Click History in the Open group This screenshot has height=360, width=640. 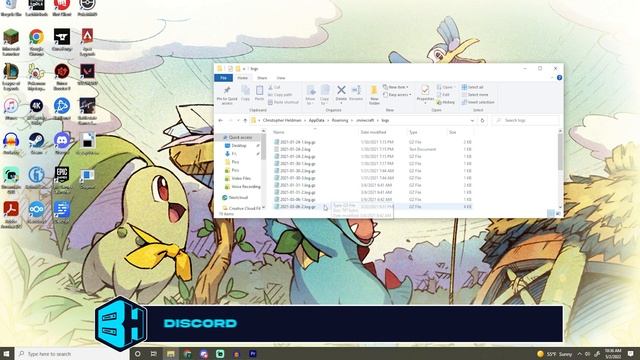[445, 102]
